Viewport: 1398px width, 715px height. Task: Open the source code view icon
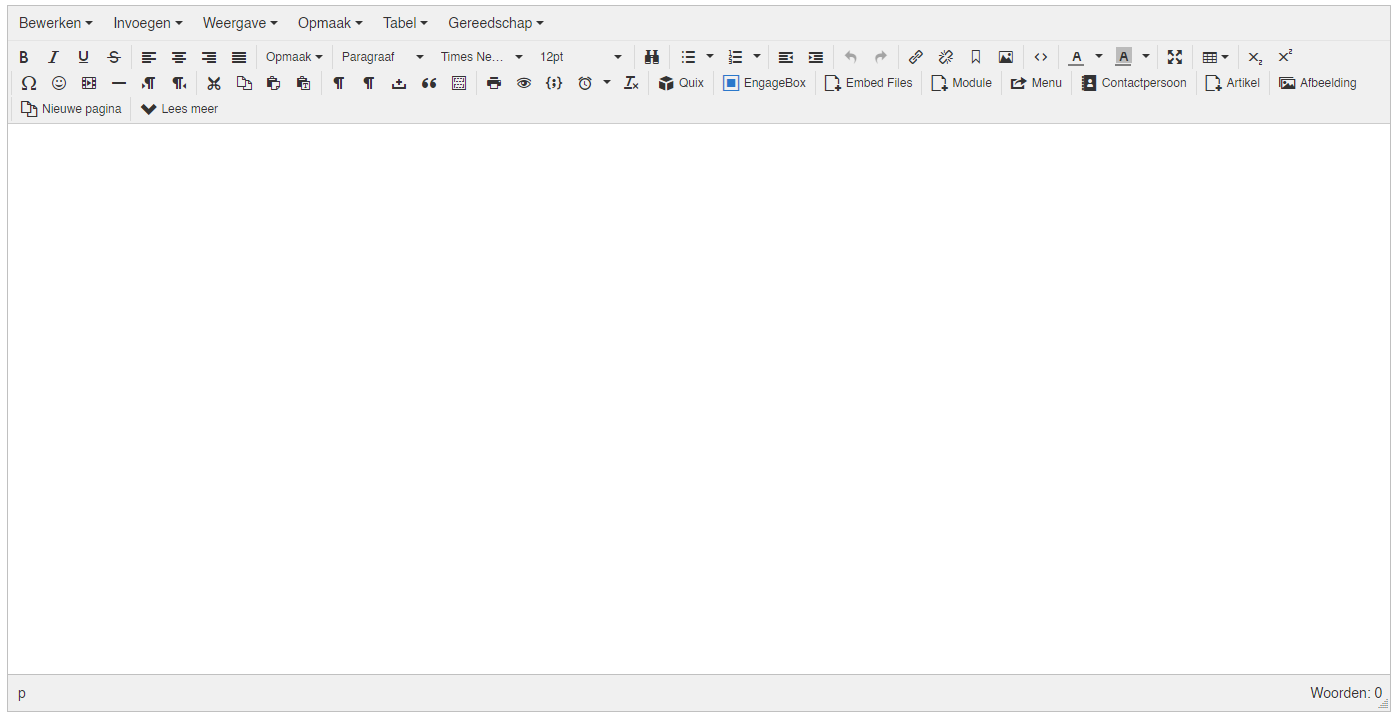1041,57
